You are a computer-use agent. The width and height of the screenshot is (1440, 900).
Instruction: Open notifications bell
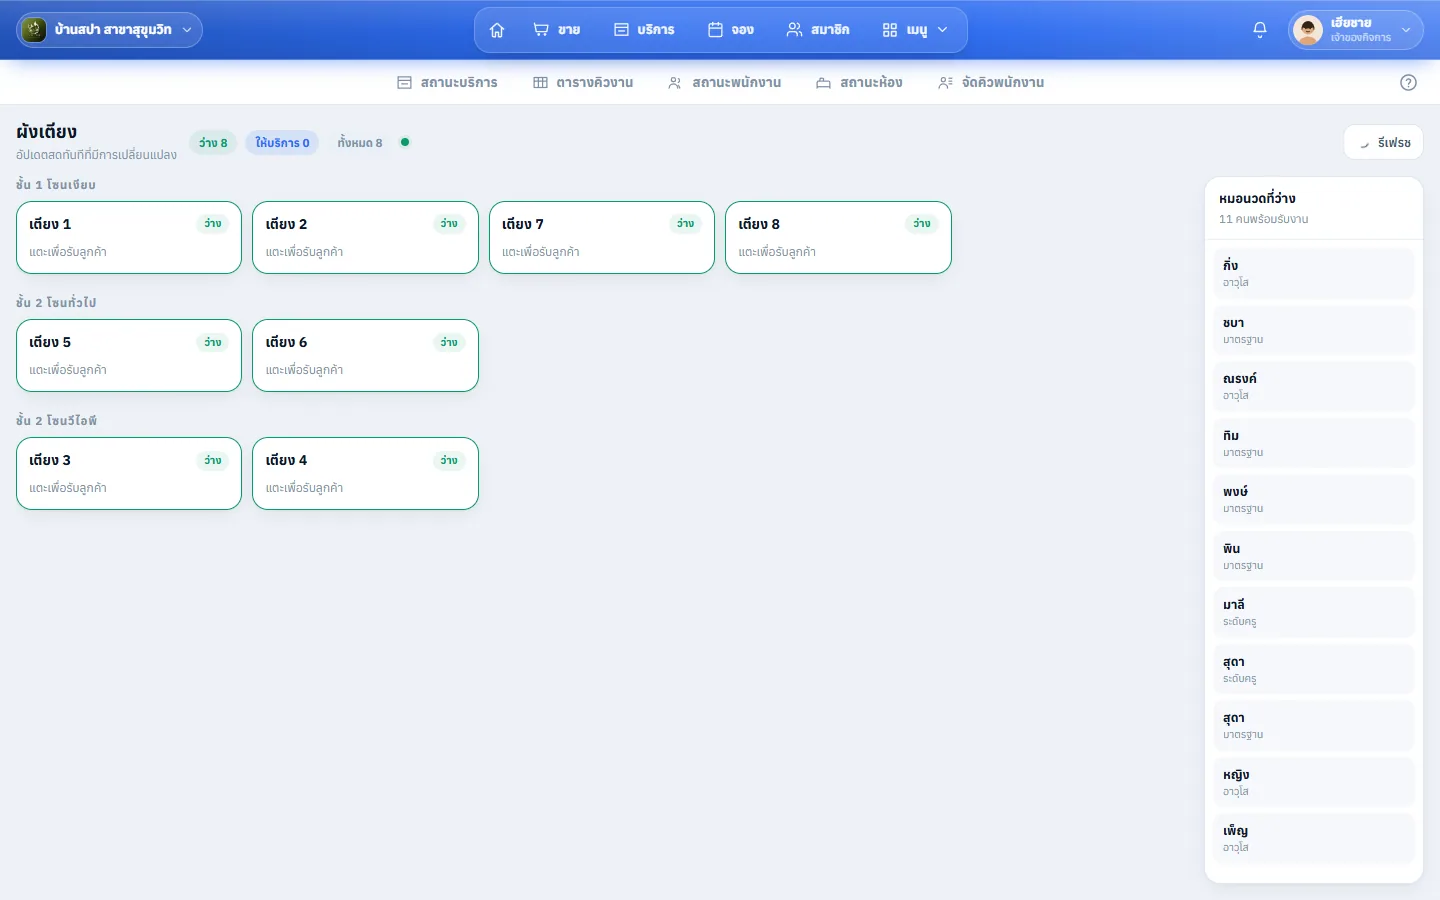(x=1260, y=30)
